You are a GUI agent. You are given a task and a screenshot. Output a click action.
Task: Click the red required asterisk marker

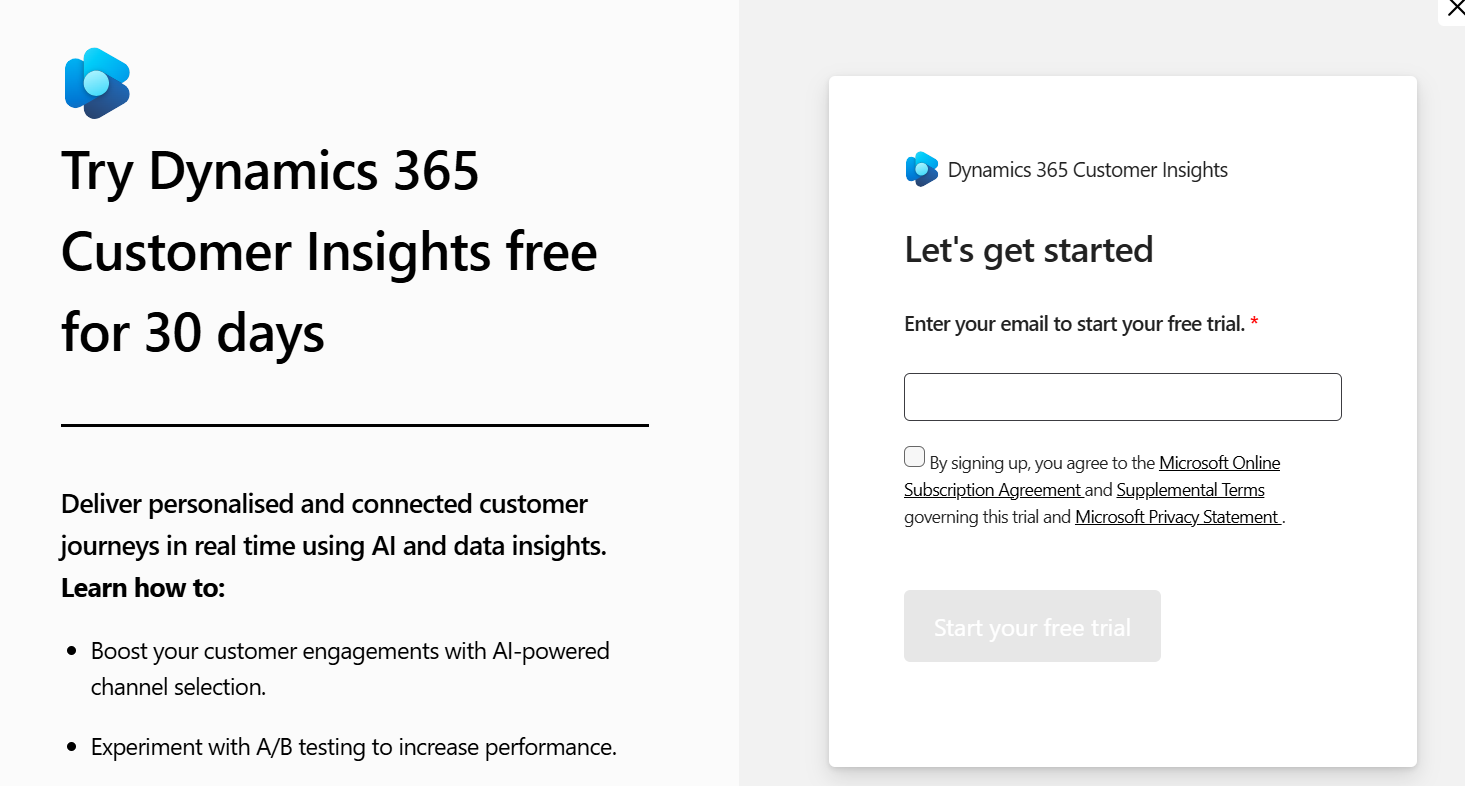(1254, 324)
